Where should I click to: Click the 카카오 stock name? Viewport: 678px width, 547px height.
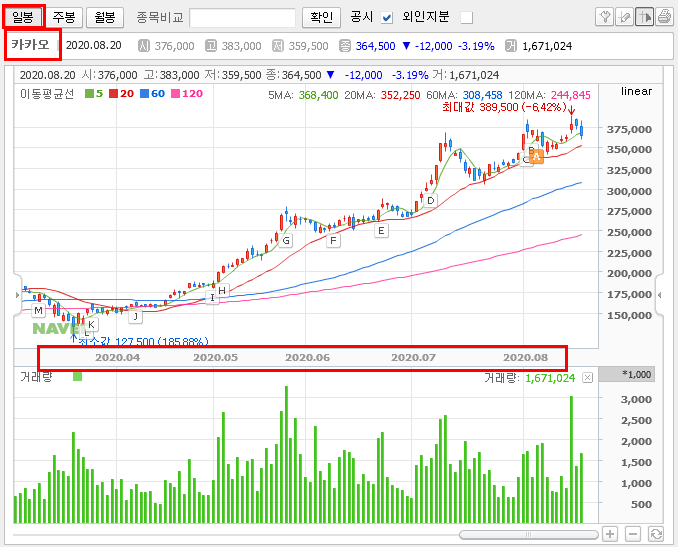point(30,45)
